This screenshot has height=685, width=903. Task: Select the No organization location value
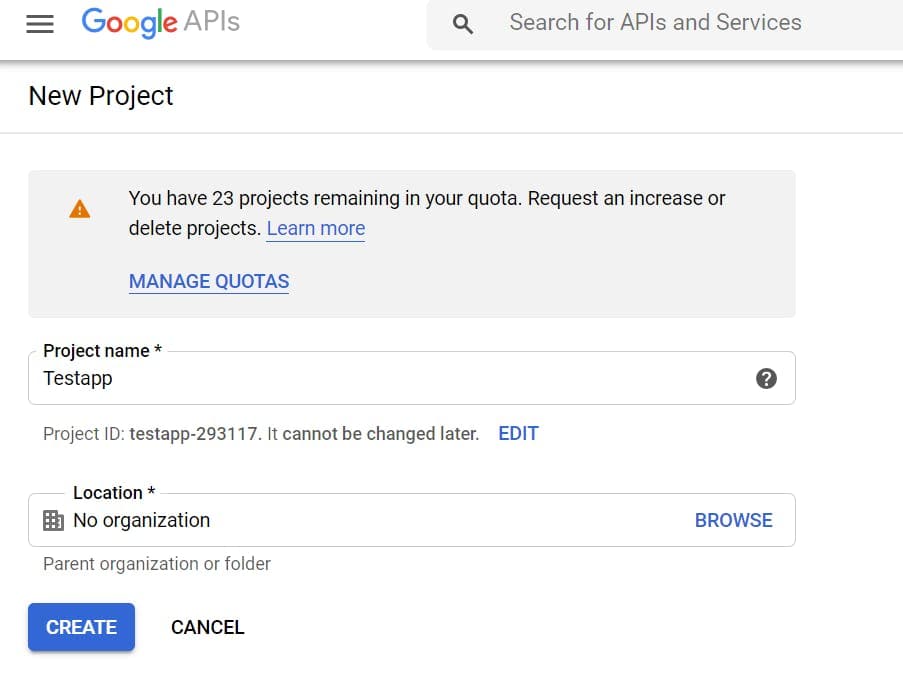click(141, 520)
